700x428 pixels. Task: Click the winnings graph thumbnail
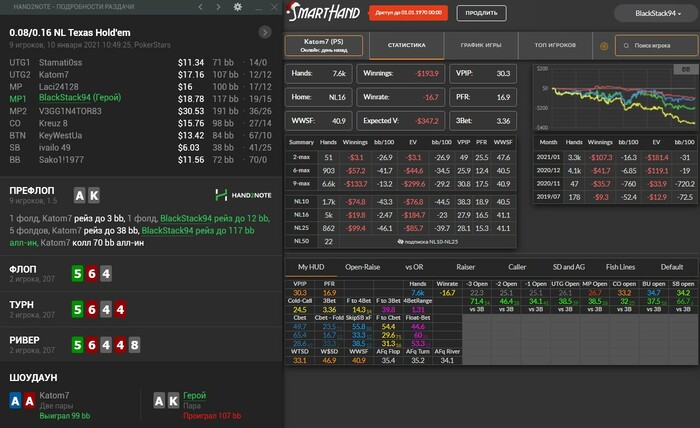615,98
